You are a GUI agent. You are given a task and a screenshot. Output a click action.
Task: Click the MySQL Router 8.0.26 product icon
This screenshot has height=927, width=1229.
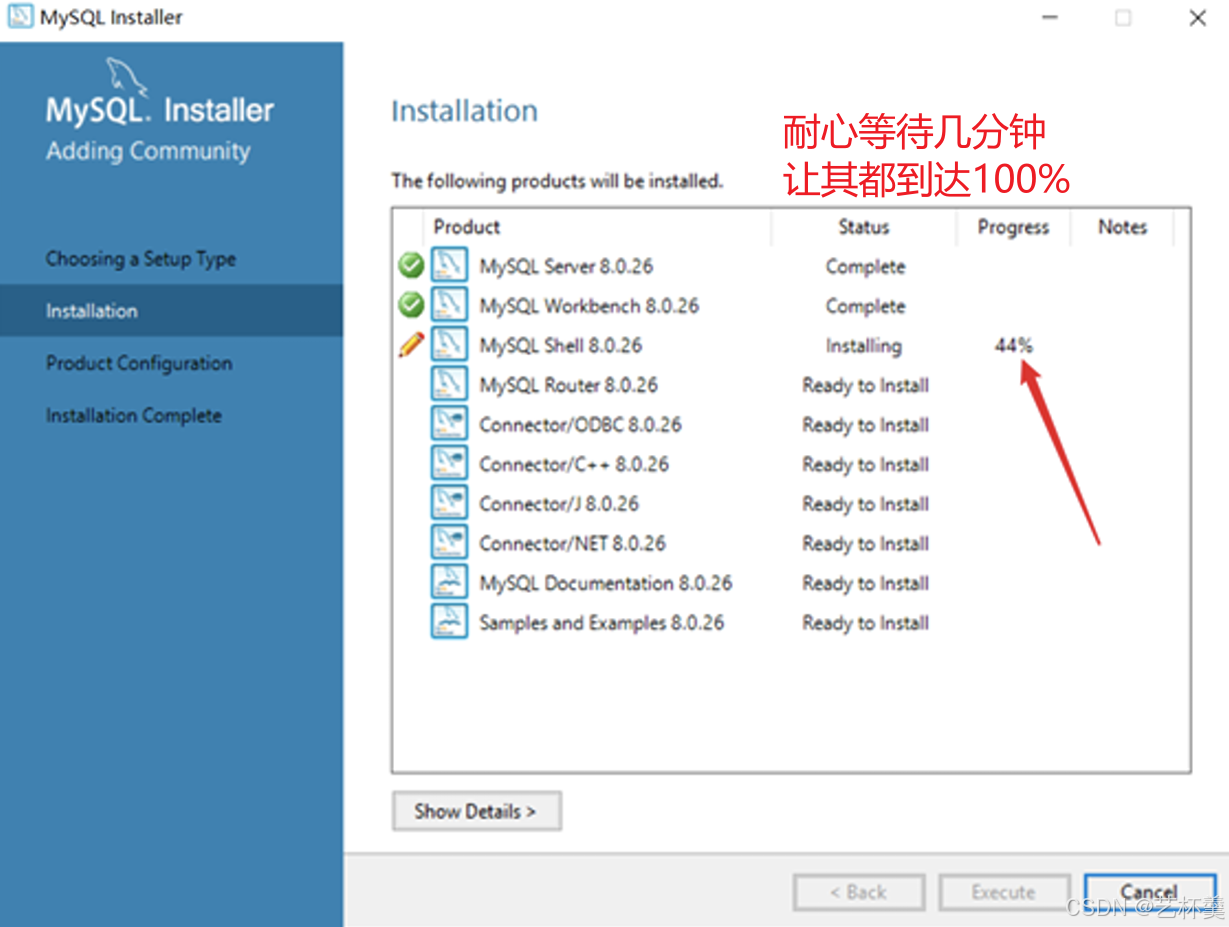(x=449, y=384)
